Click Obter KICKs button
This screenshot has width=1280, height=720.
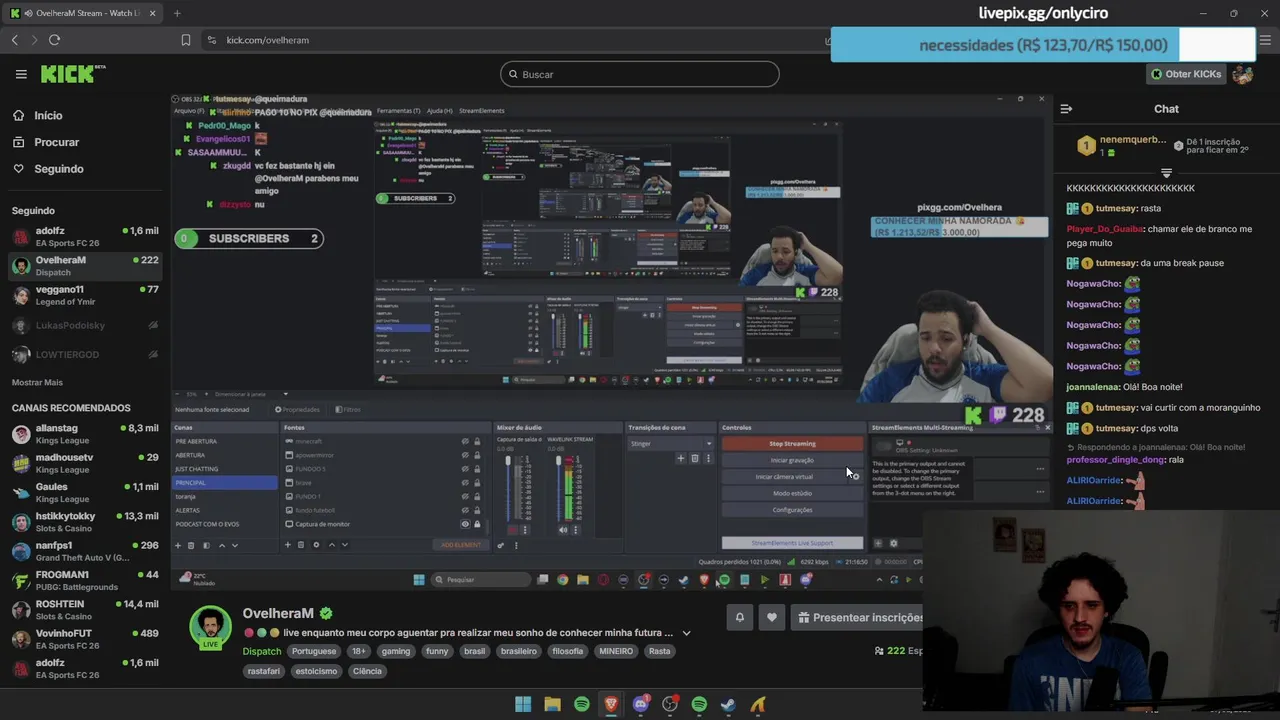(x=1186, y=74)
